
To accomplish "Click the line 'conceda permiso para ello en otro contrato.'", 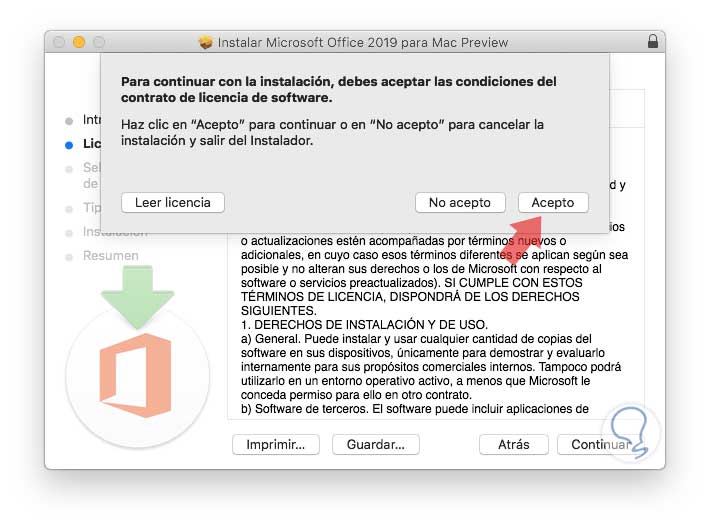I will (x=356, y=395).
